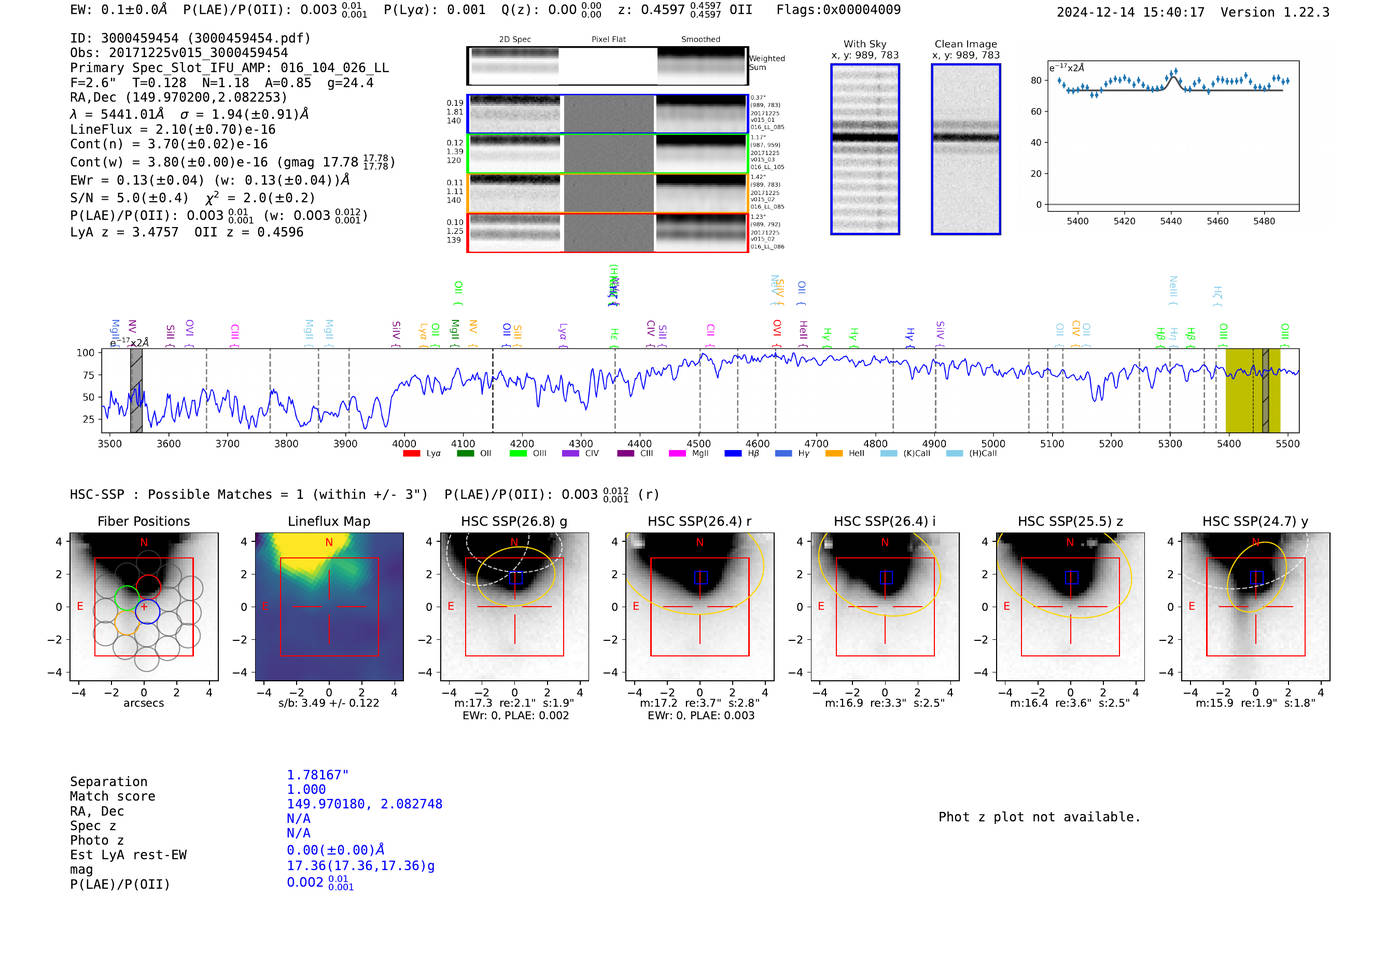Click the Weighted Sum 2D spectrum row
Viewport: 1400px width, 953px height.
point(607,66)
